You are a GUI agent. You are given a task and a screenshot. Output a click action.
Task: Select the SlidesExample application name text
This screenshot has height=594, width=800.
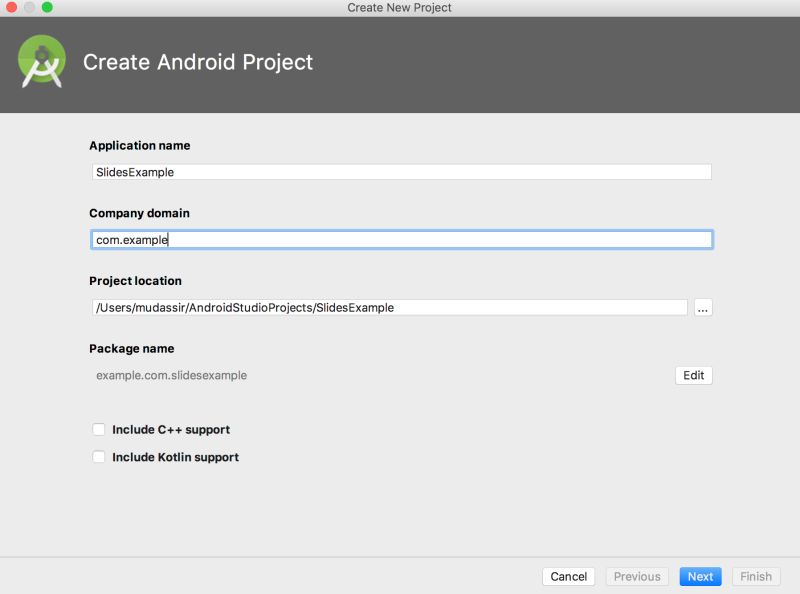[129, 171]
